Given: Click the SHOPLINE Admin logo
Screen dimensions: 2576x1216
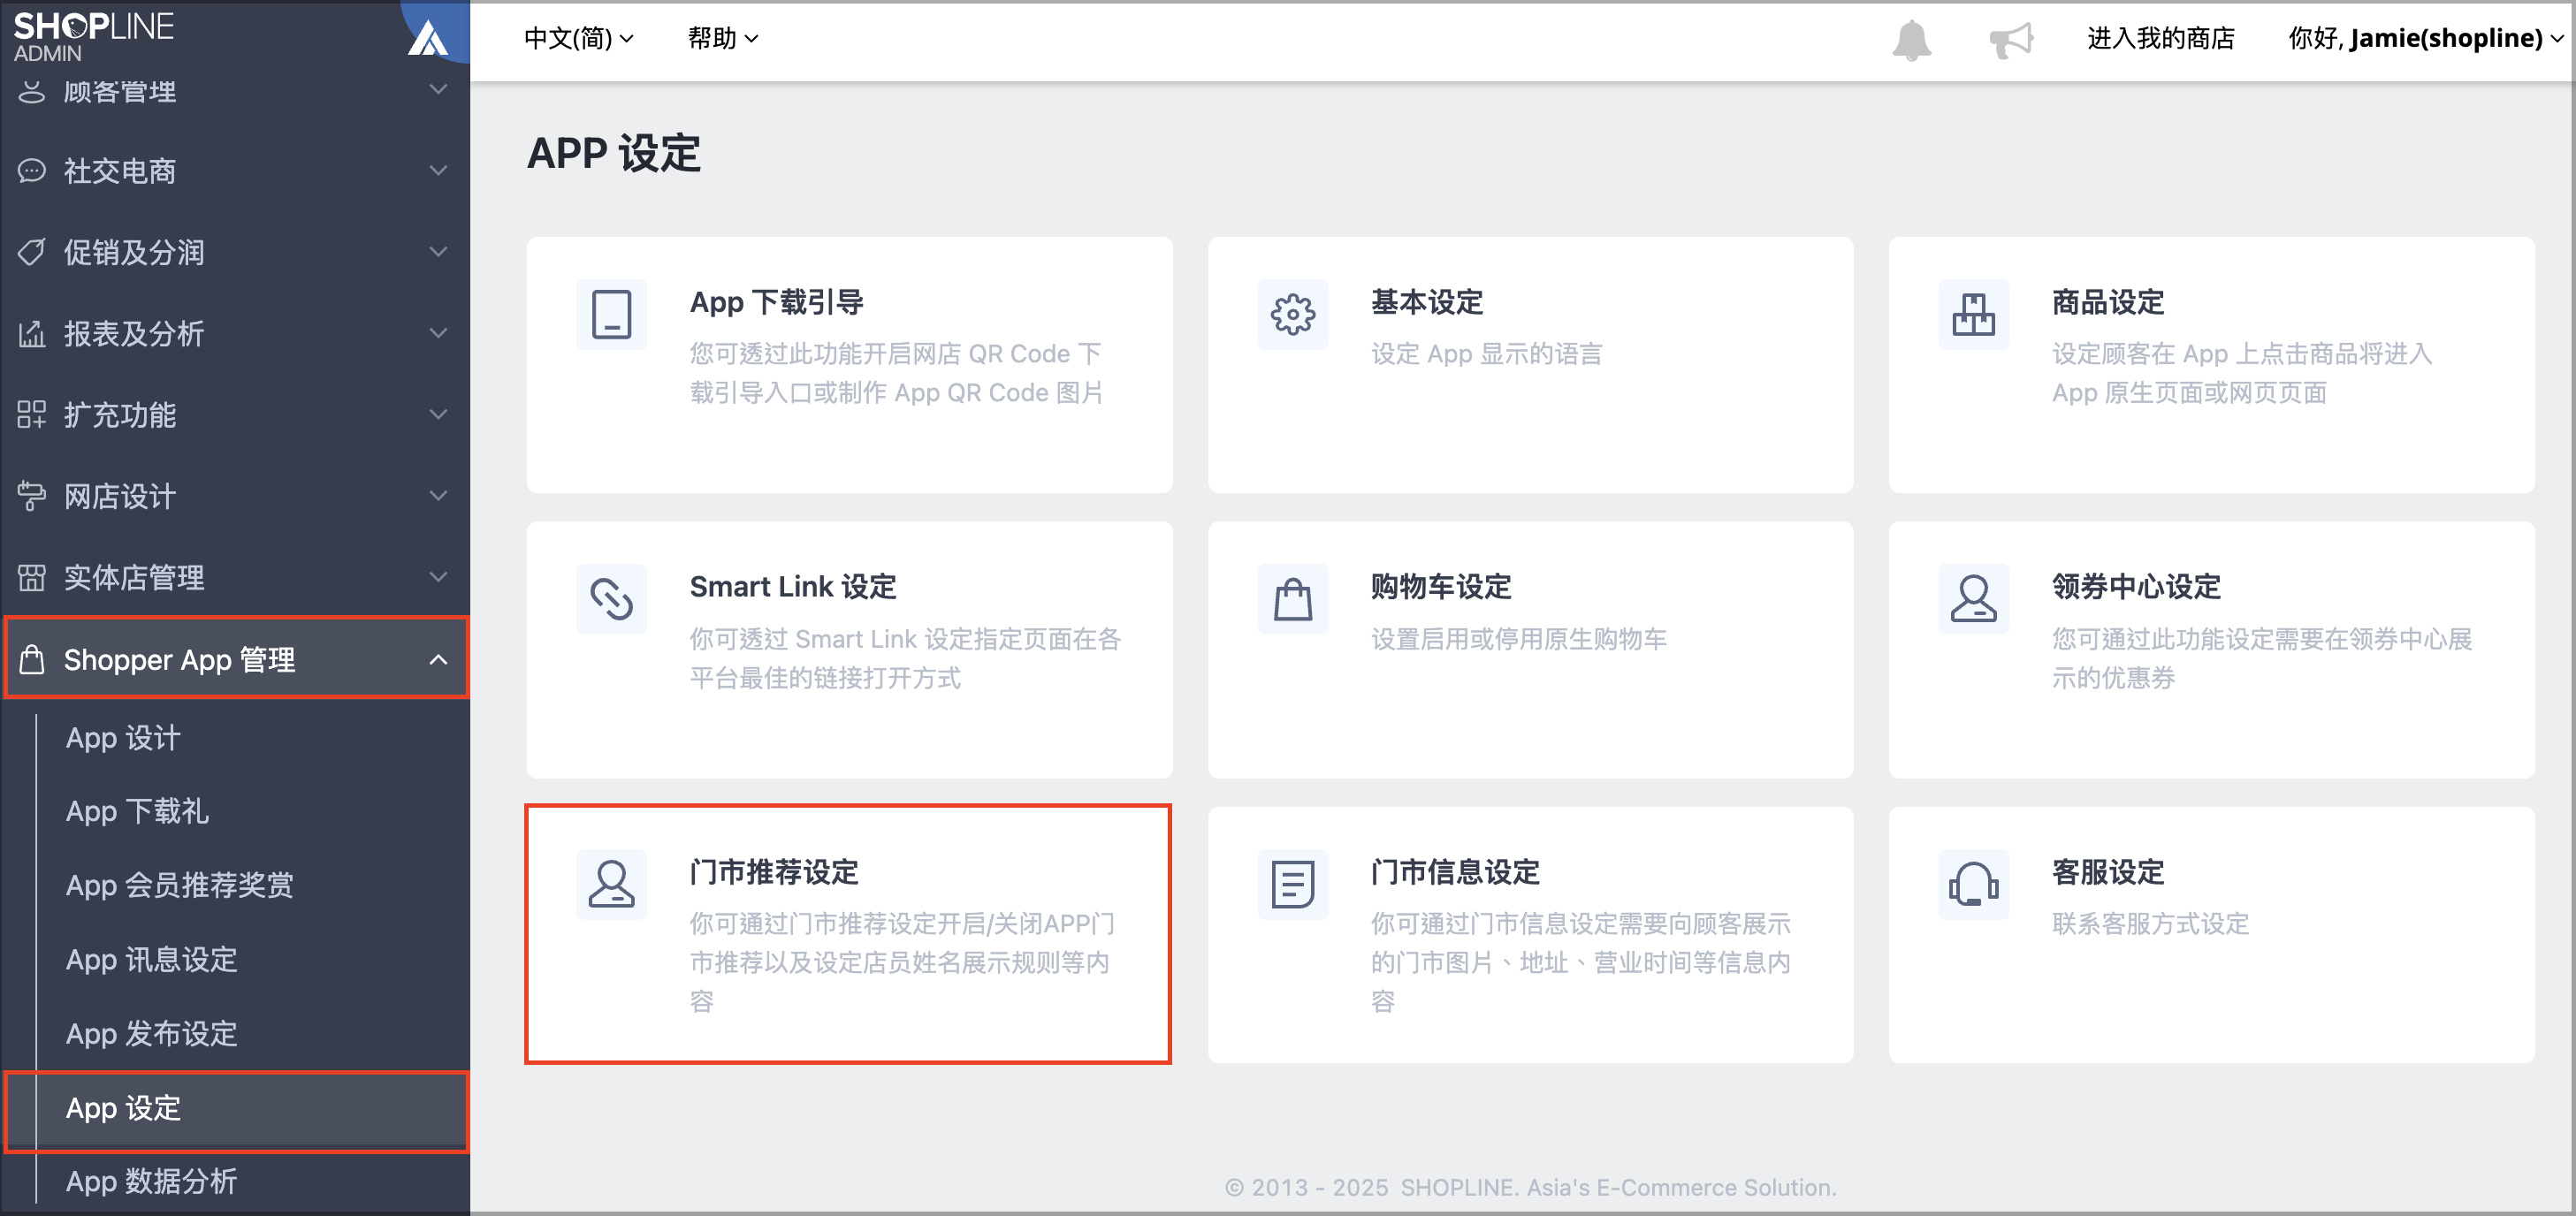Looking at the screenshot, I should pyautogui.click(x=93, y=36).
